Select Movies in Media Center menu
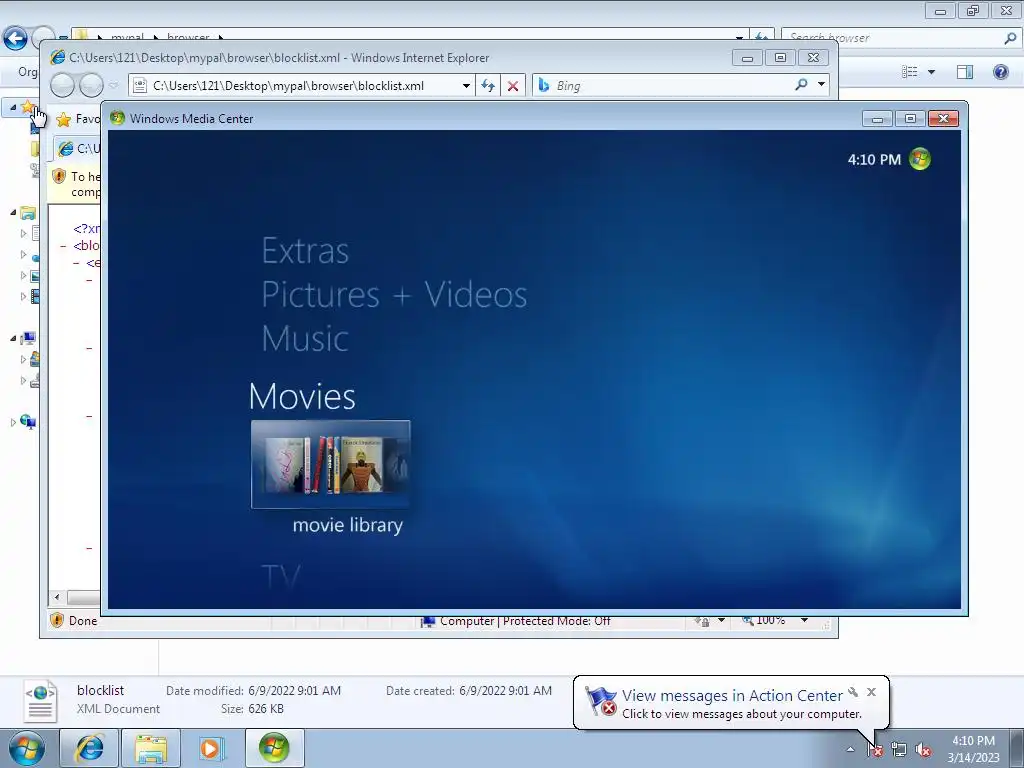The height and width of the screenshot is (768, 1024). click(x=302, y=396)
